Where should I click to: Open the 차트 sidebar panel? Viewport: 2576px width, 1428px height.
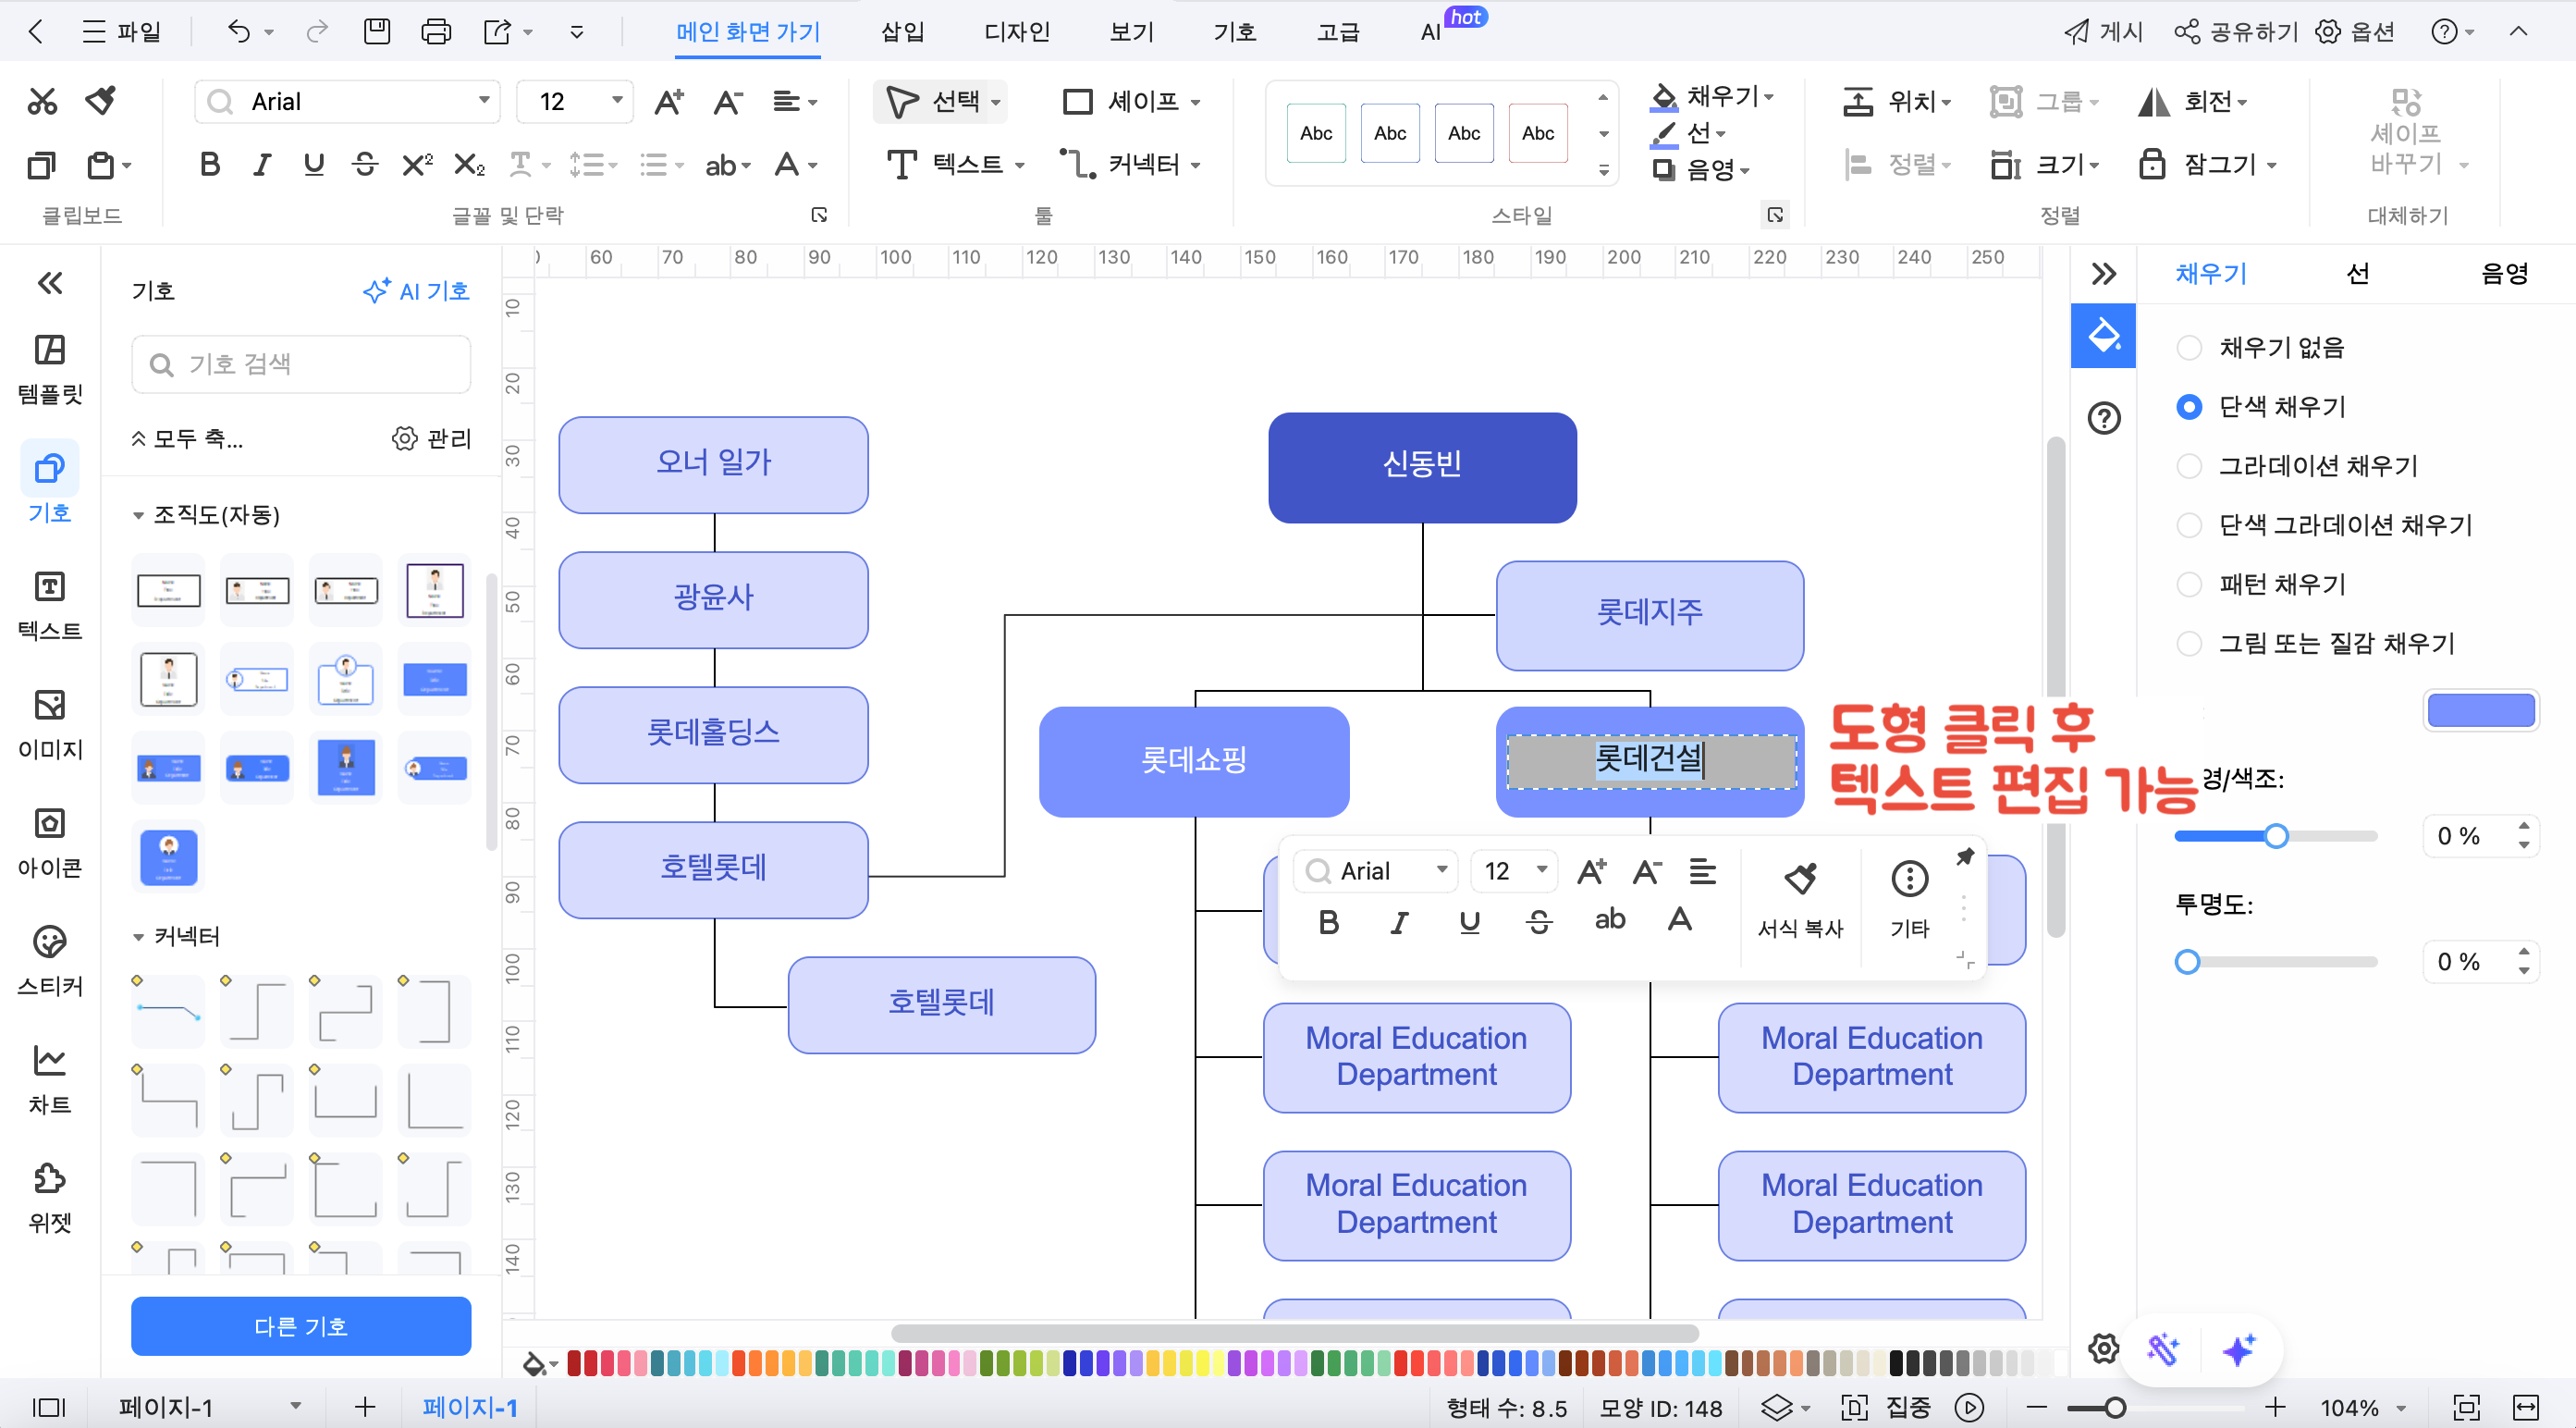(50, 1079)
